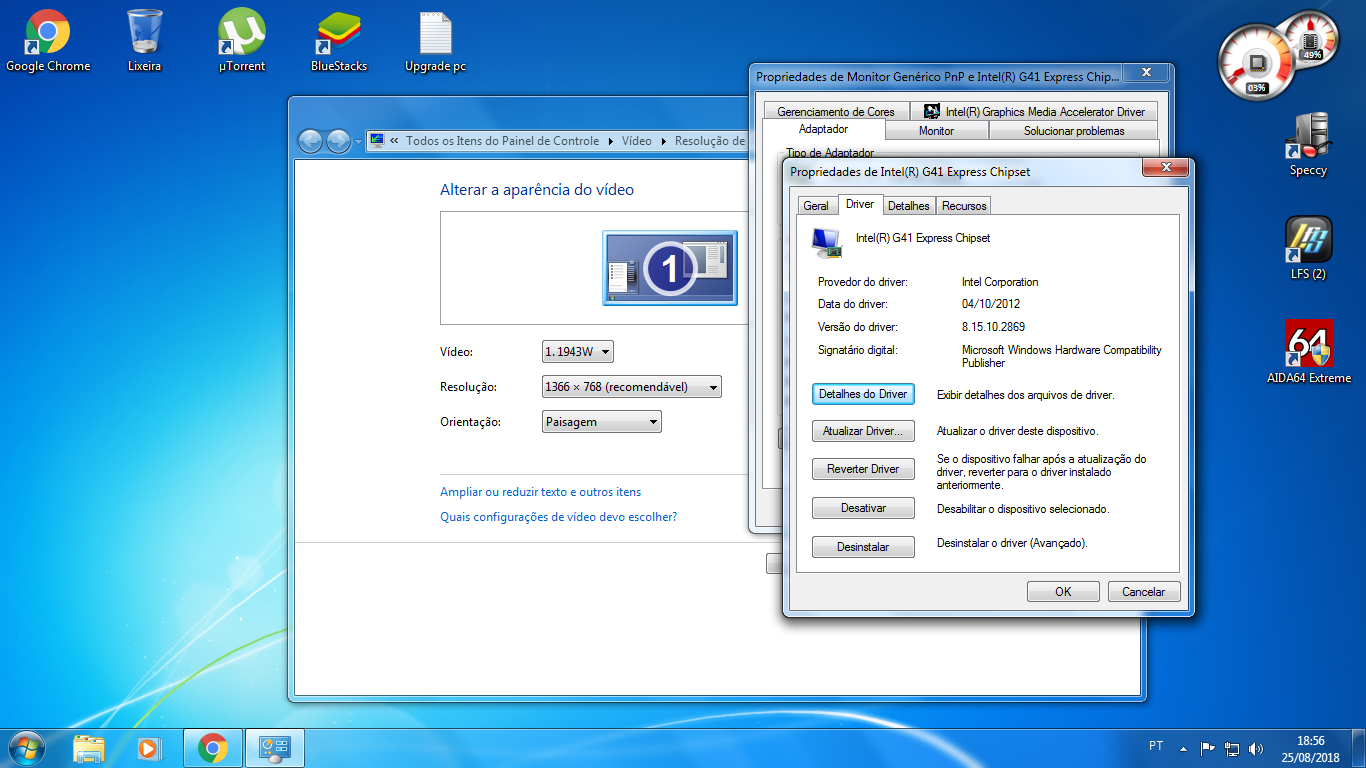Select the Driver tab
The height and width of the screenshot is (768, 1366).
pyautogui.click(x=859, y=204)
